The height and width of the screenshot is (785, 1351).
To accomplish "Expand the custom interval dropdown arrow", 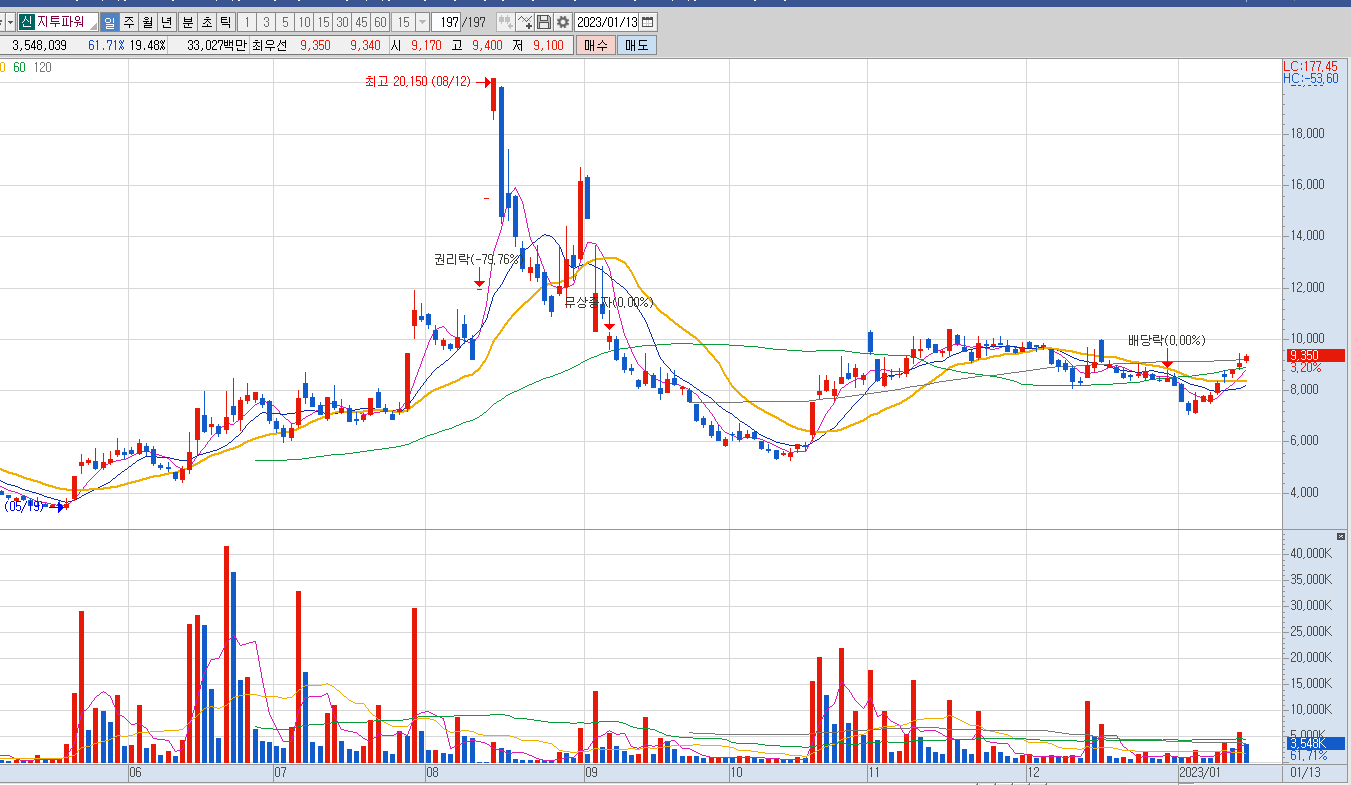I will (423, 22).
